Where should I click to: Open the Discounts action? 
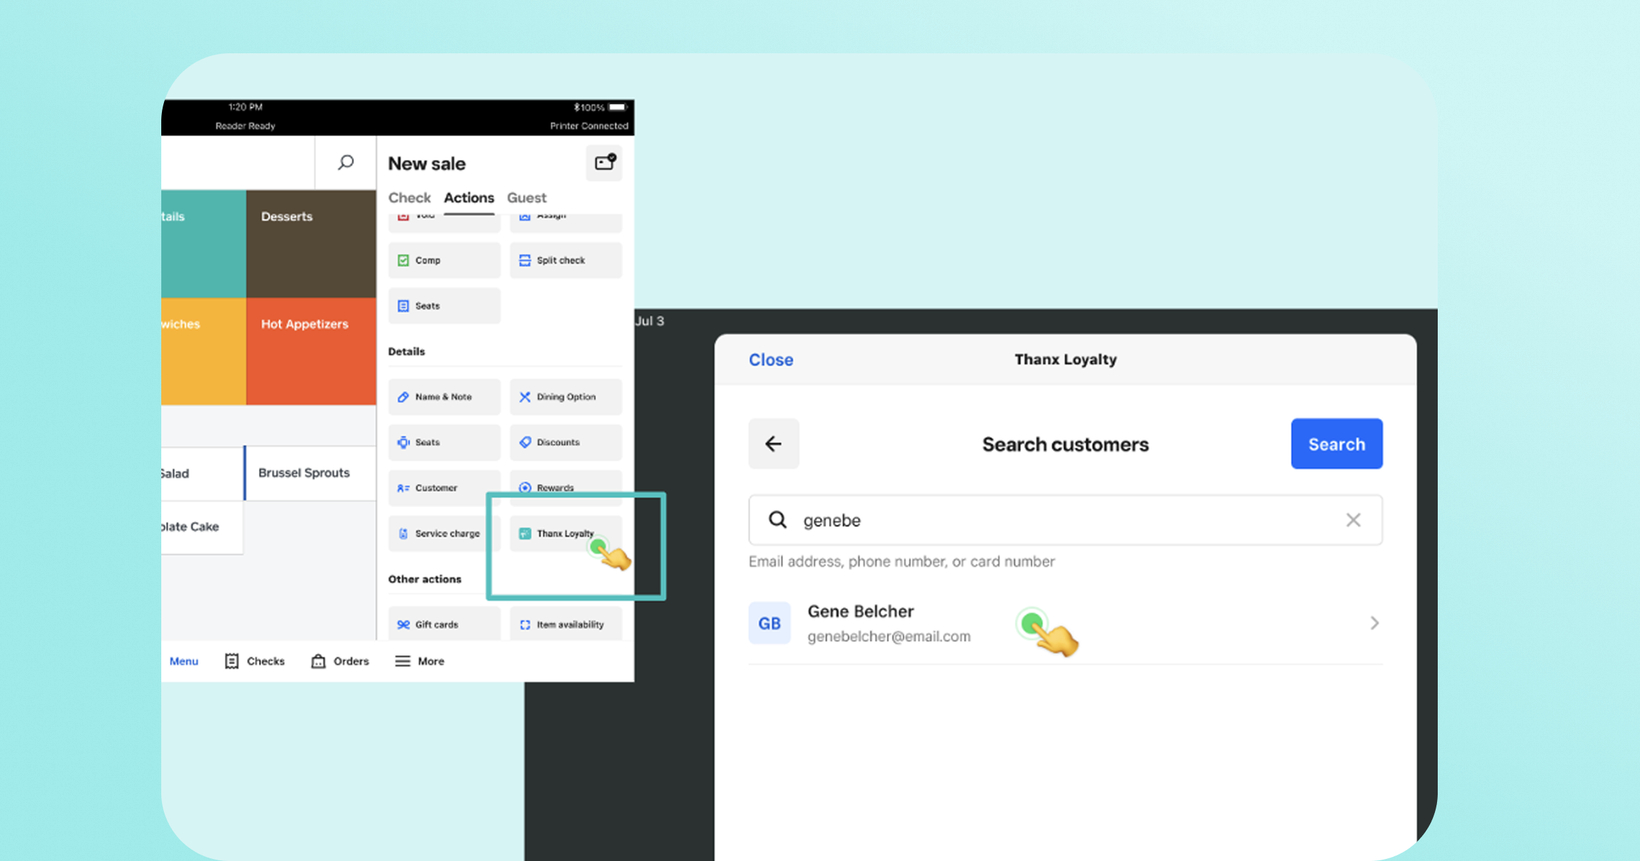pyautogui.click(x=566, y=442)
